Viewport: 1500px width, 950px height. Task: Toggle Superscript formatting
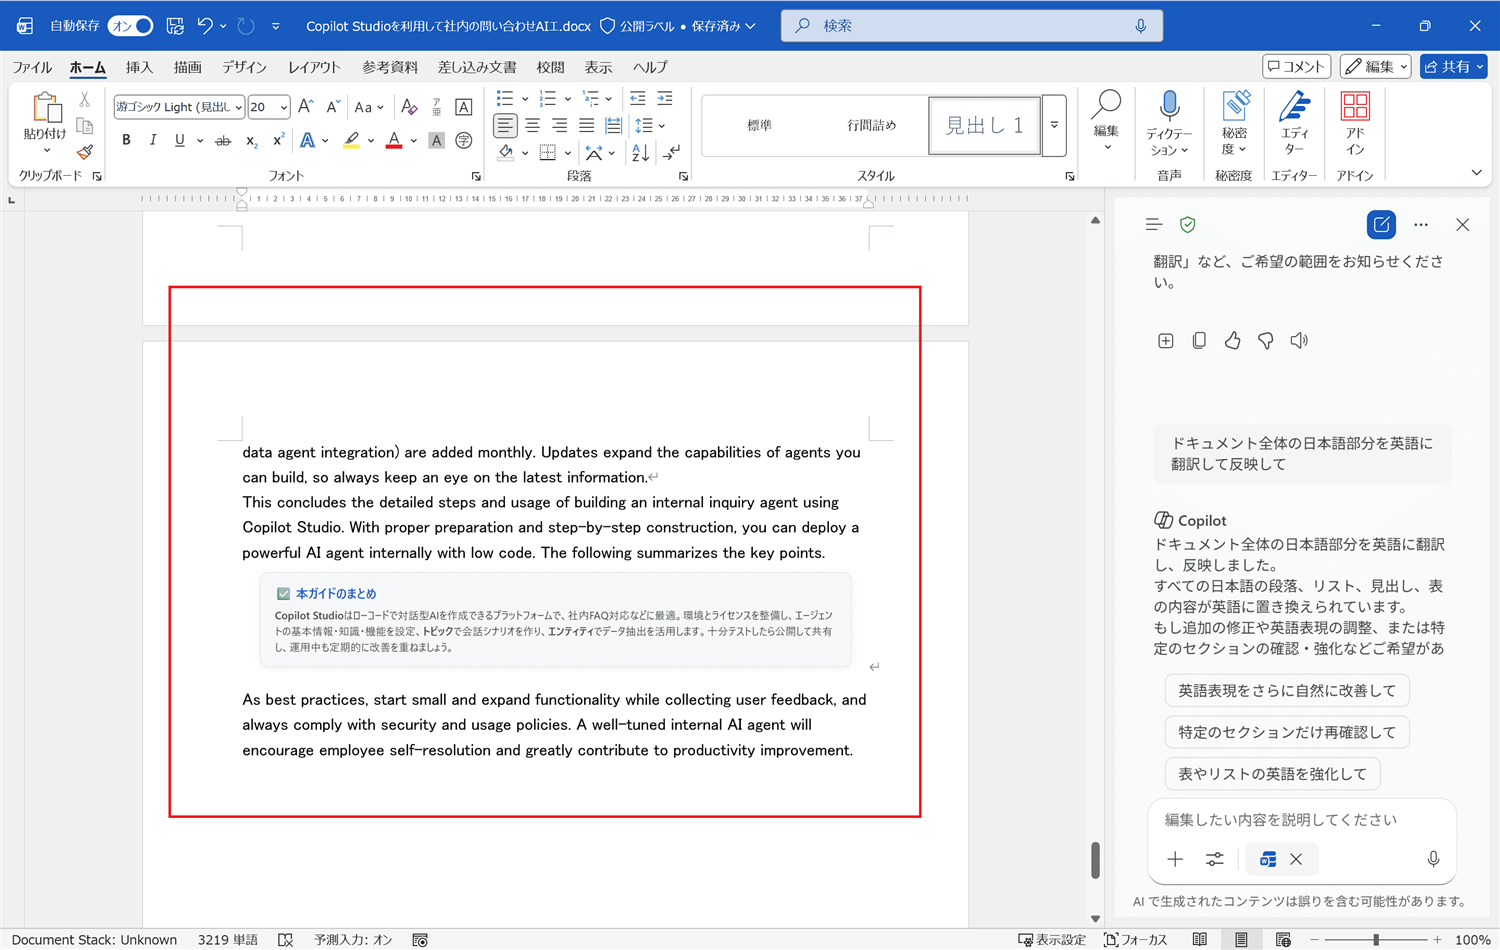coord(278,140)
